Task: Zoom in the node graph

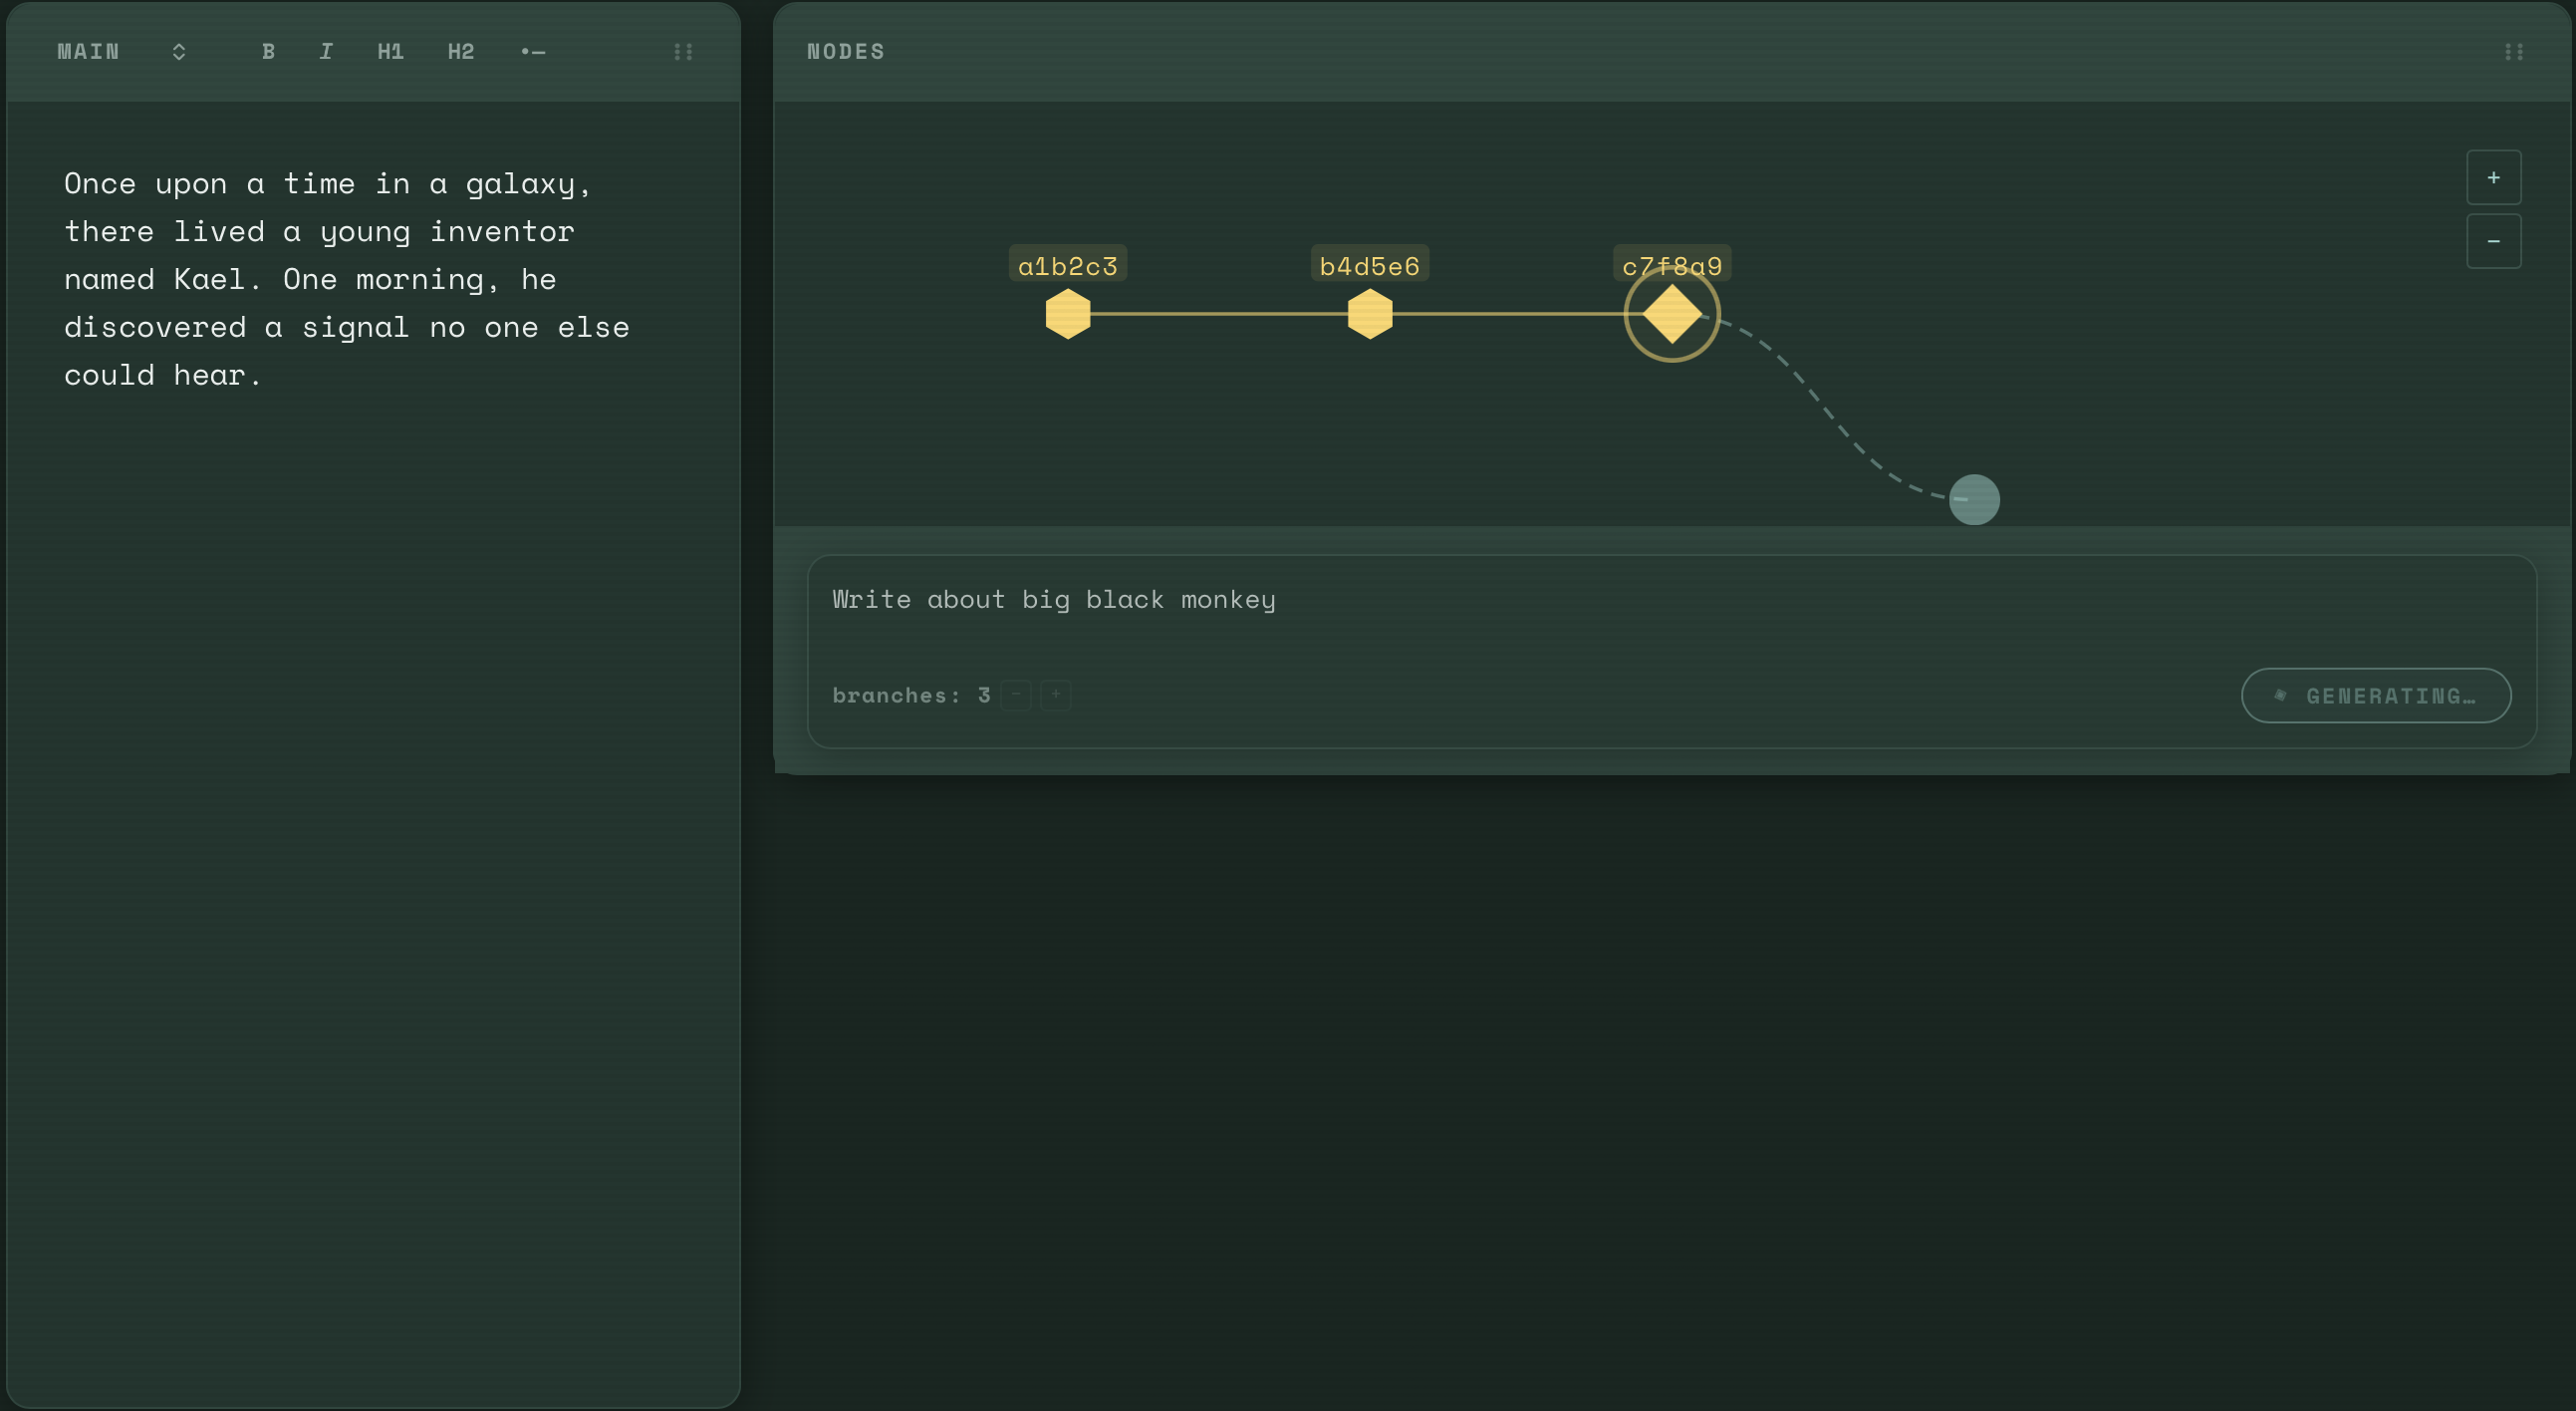Action: (x=2493, y=177)
